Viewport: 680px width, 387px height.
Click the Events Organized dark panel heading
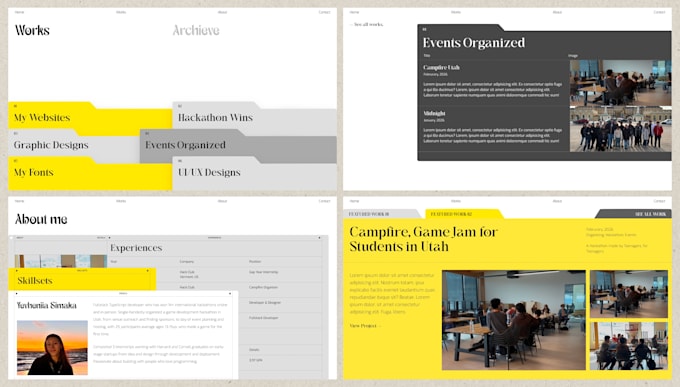tap(474, 43)
